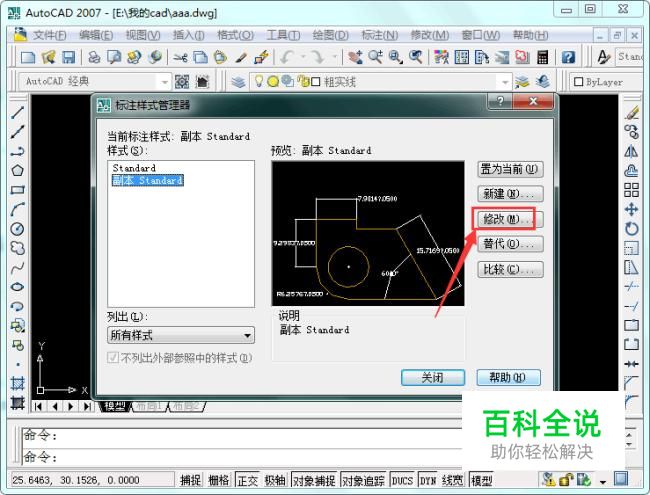Click the 替代(O)... button
Image resolution: width=650 pixels, height=495 pixels.
(x=510, y=244)
